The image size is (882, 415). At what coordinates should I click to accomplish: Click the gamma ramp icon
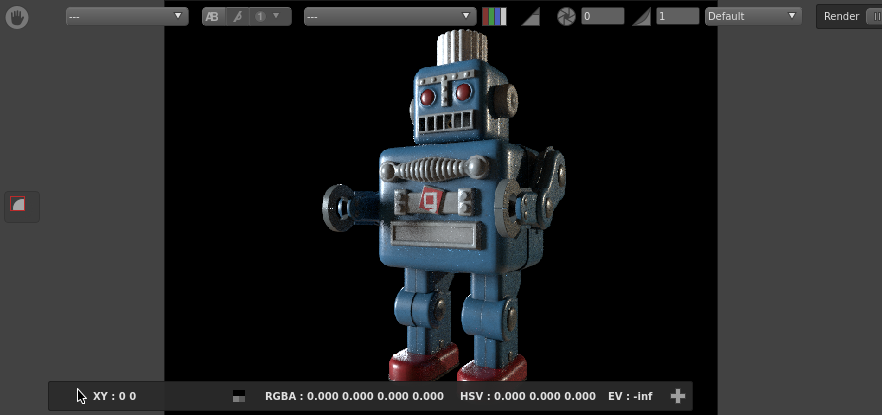coord(641,17)
